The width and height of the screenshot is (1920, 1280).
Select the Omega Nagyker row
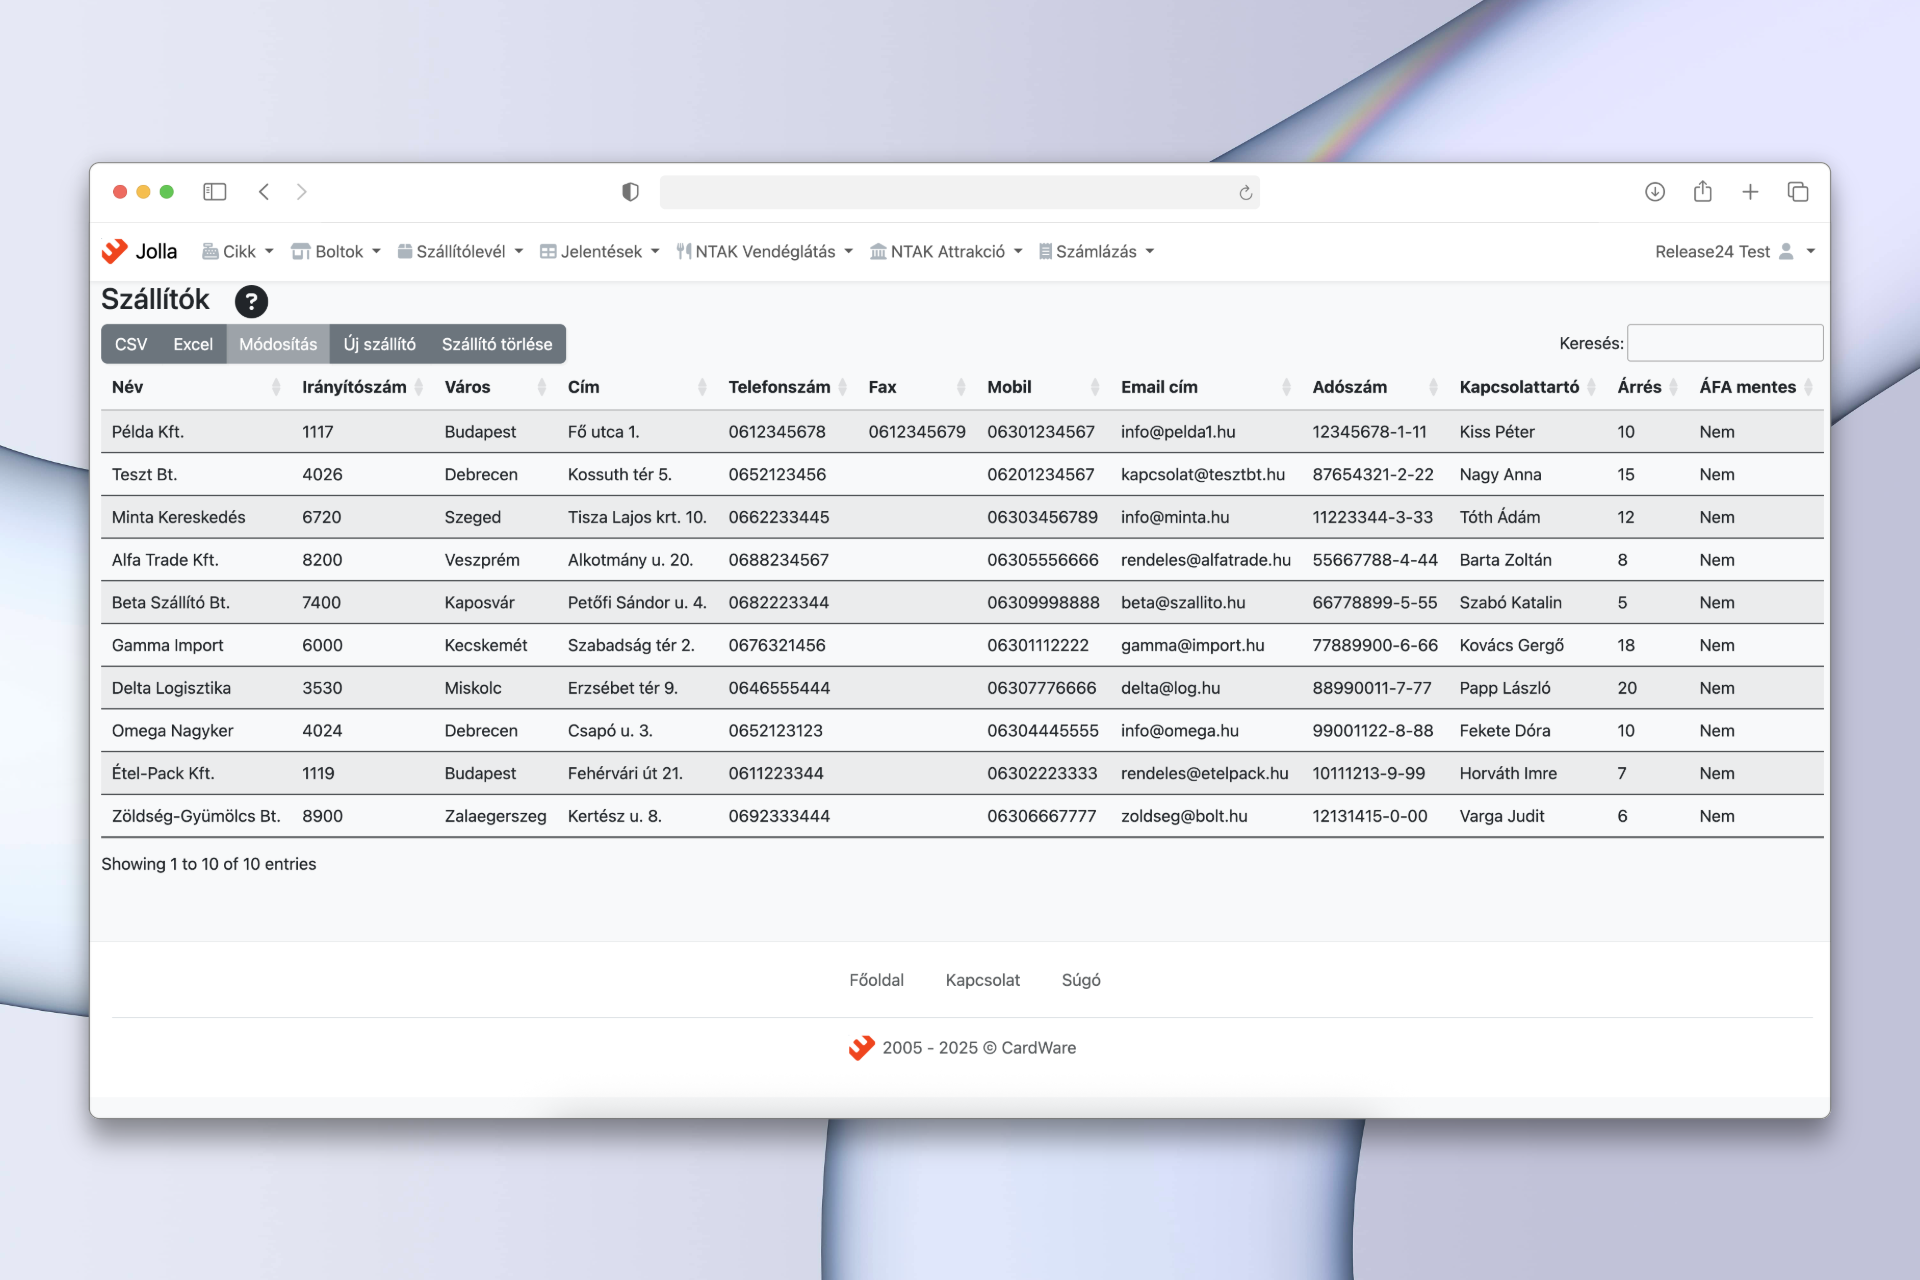pos(962,731)
